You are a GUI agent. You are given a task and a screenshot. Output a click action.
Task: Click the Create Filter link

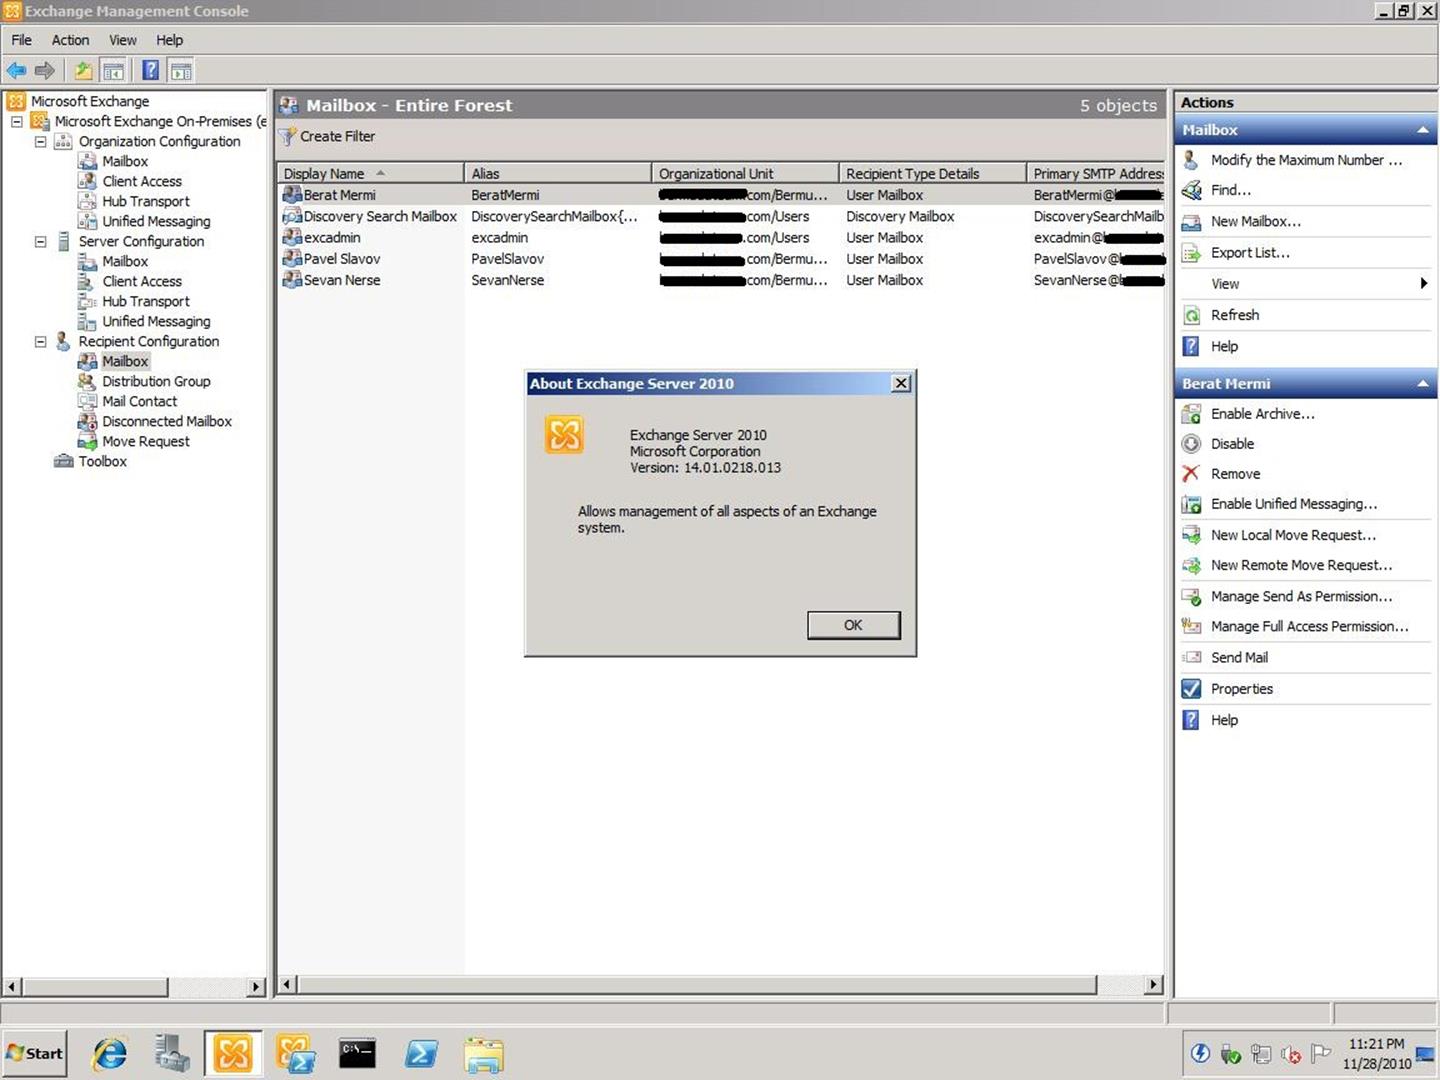pos(337,136)
